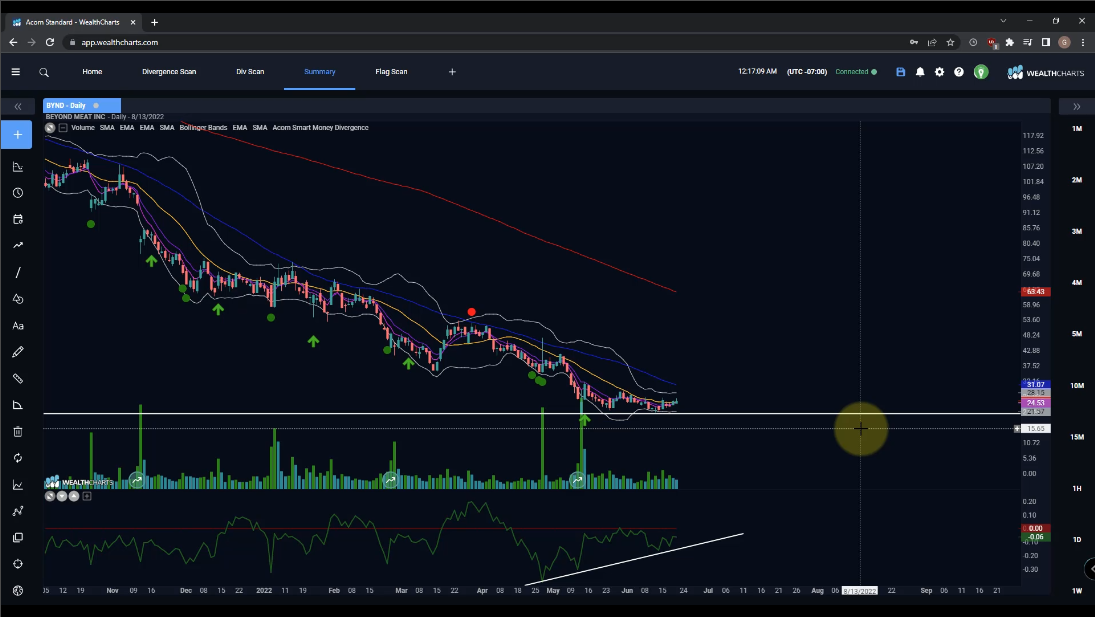
Task: Switch to Divergence Scan tab
Action: coord(169,72)
